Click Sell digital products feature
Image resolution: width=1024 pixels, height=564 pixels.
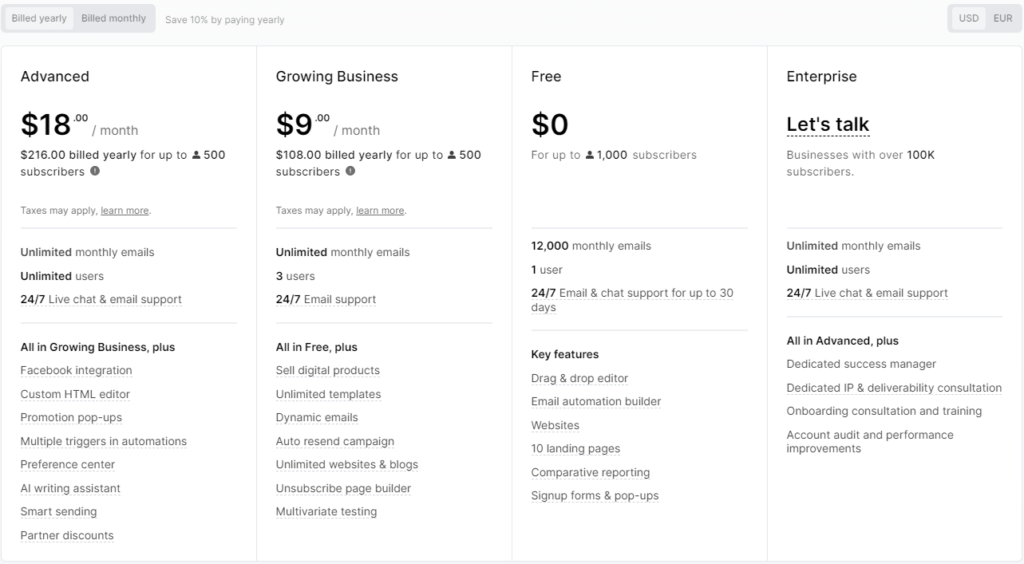click(x=328, y=371)
